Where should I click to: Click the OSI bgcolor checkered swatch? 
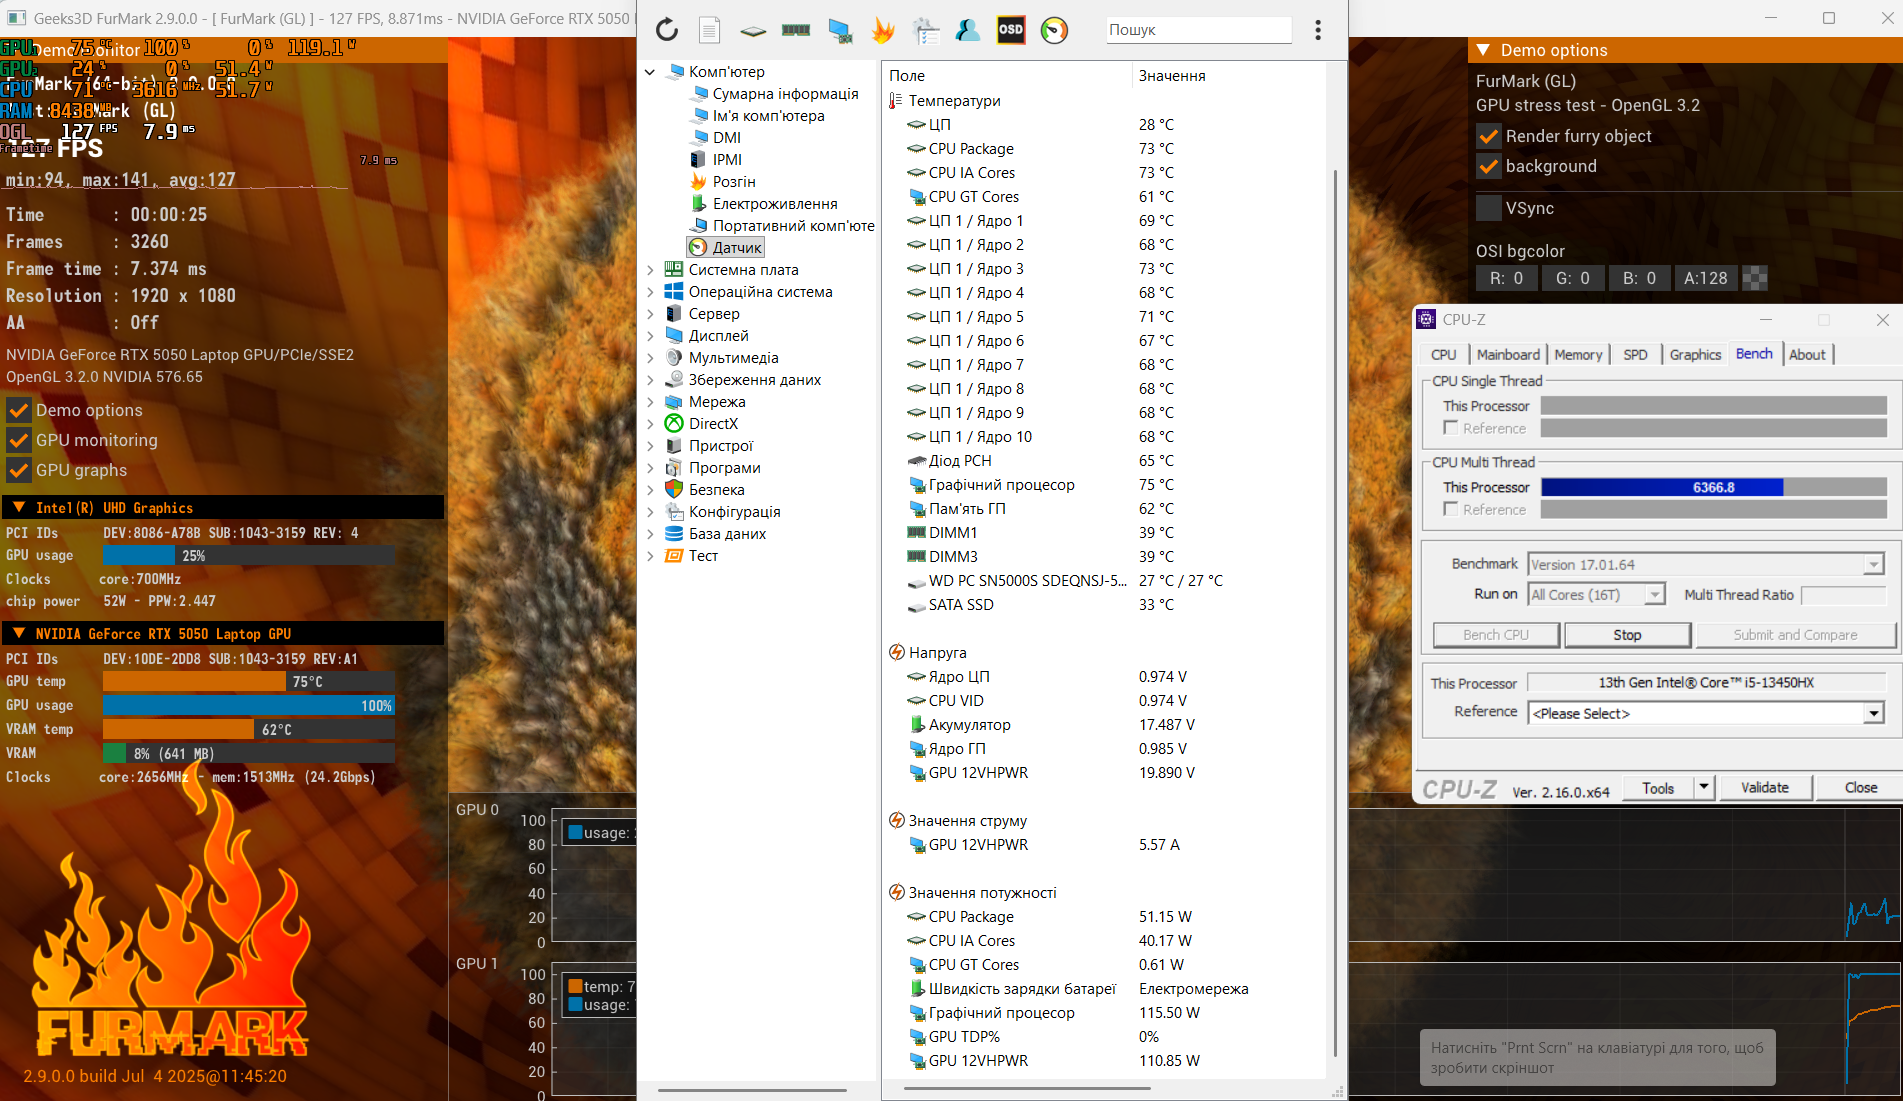1755,278
